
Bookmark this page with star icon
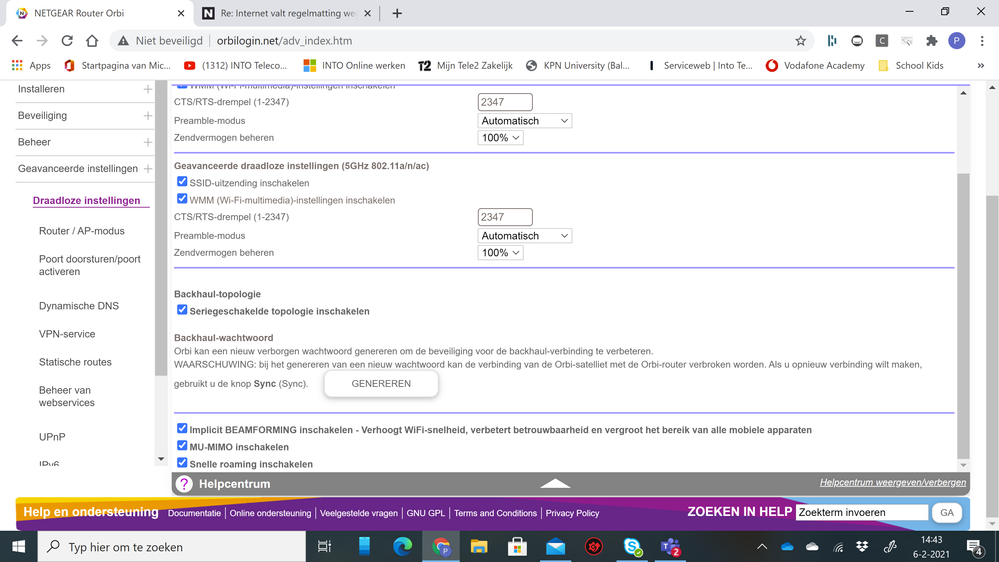[801, 41]
